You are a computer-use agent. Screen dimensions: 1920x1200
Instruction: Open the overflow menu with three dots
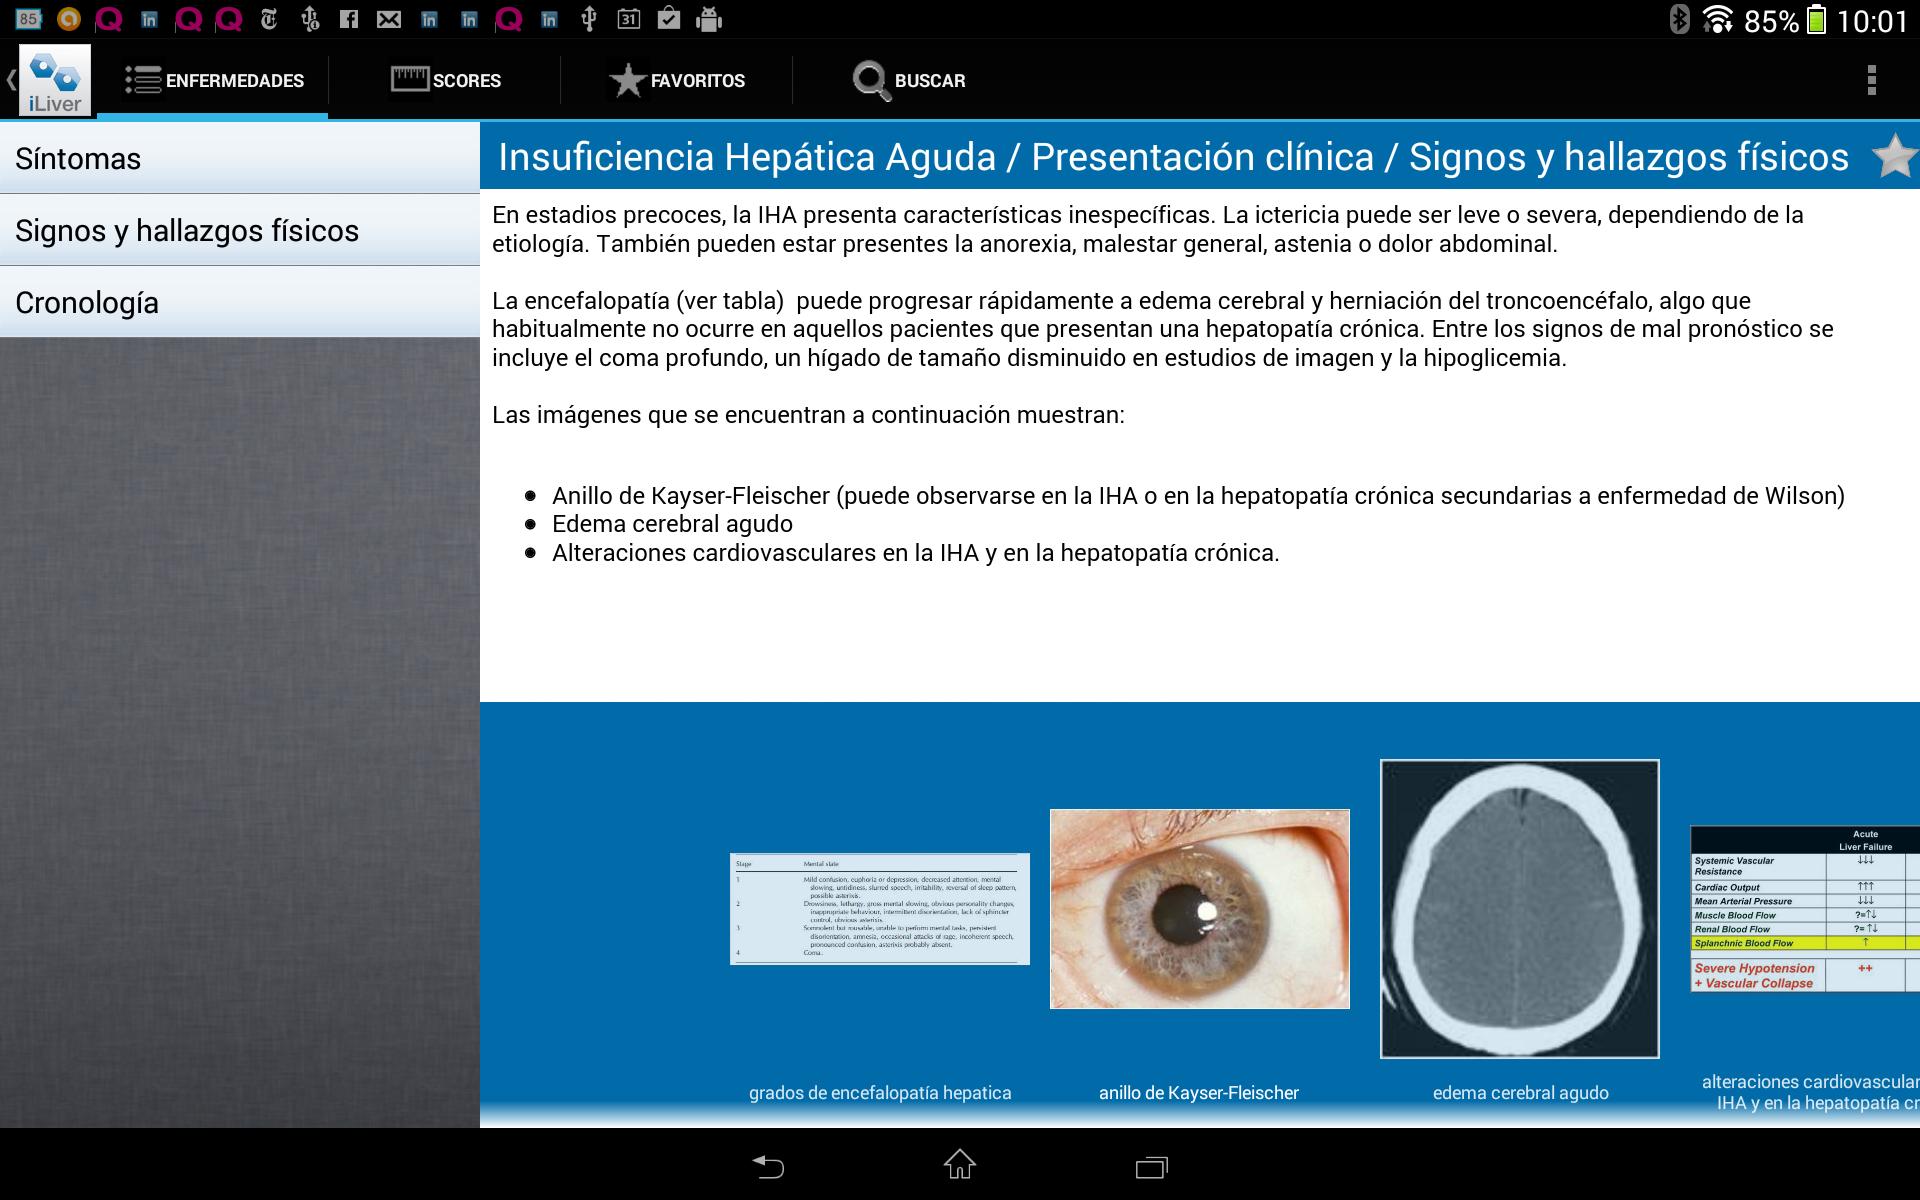(x=1871, y=80)
